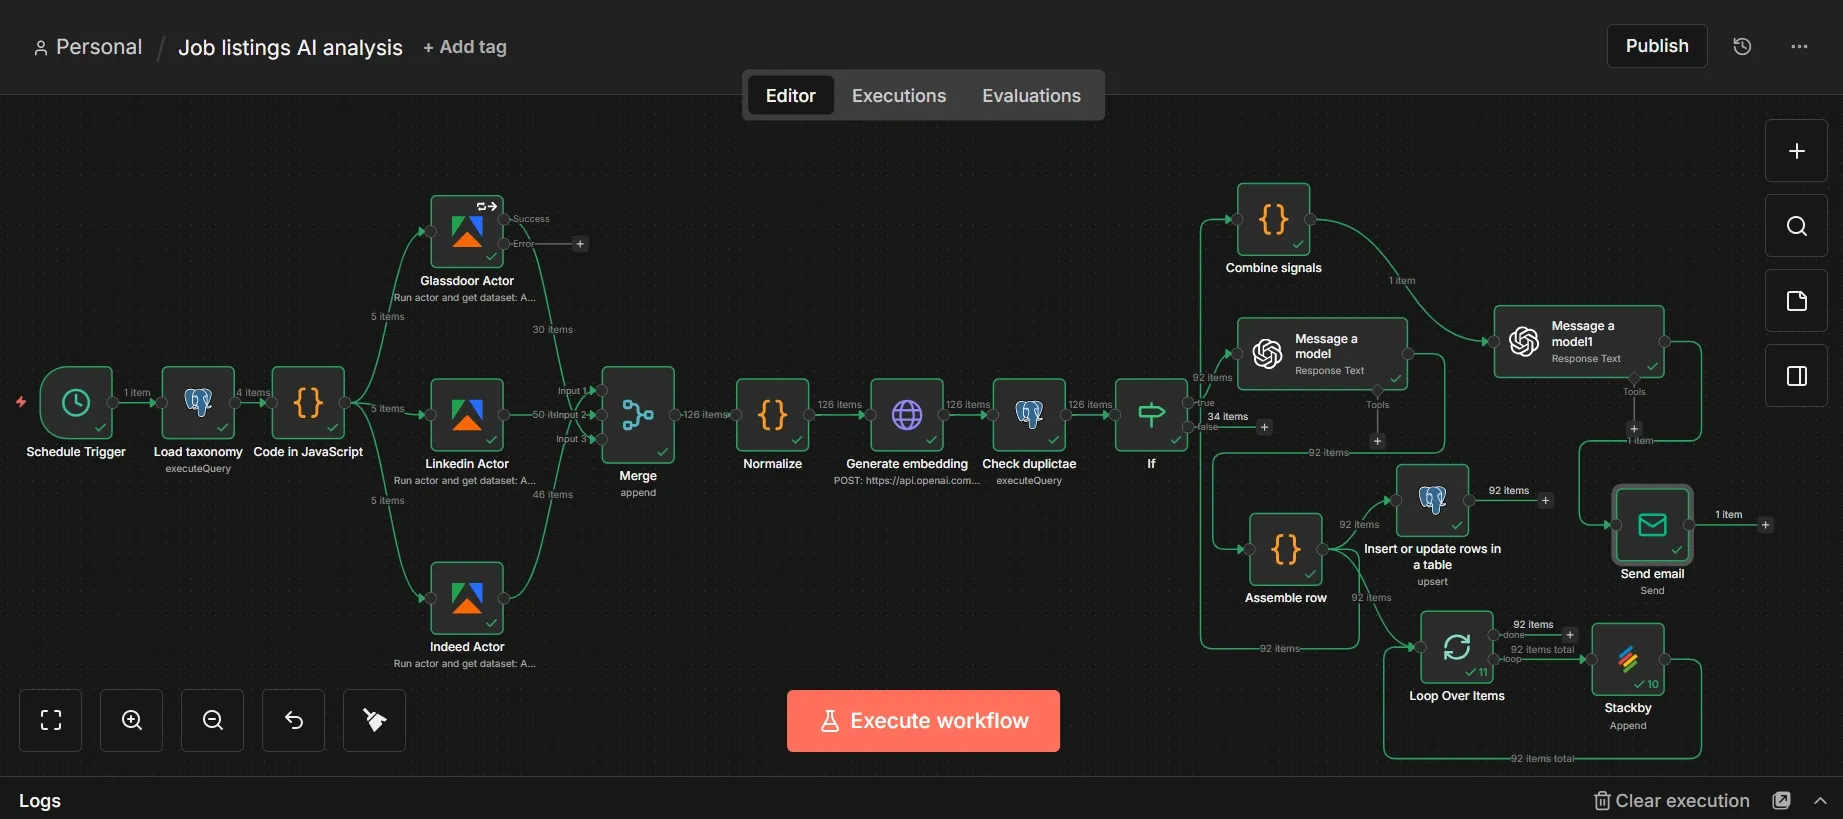Select the Glassdoor Actor node
The width and height of the screenshot is (1843, 819).
(467, 231)
